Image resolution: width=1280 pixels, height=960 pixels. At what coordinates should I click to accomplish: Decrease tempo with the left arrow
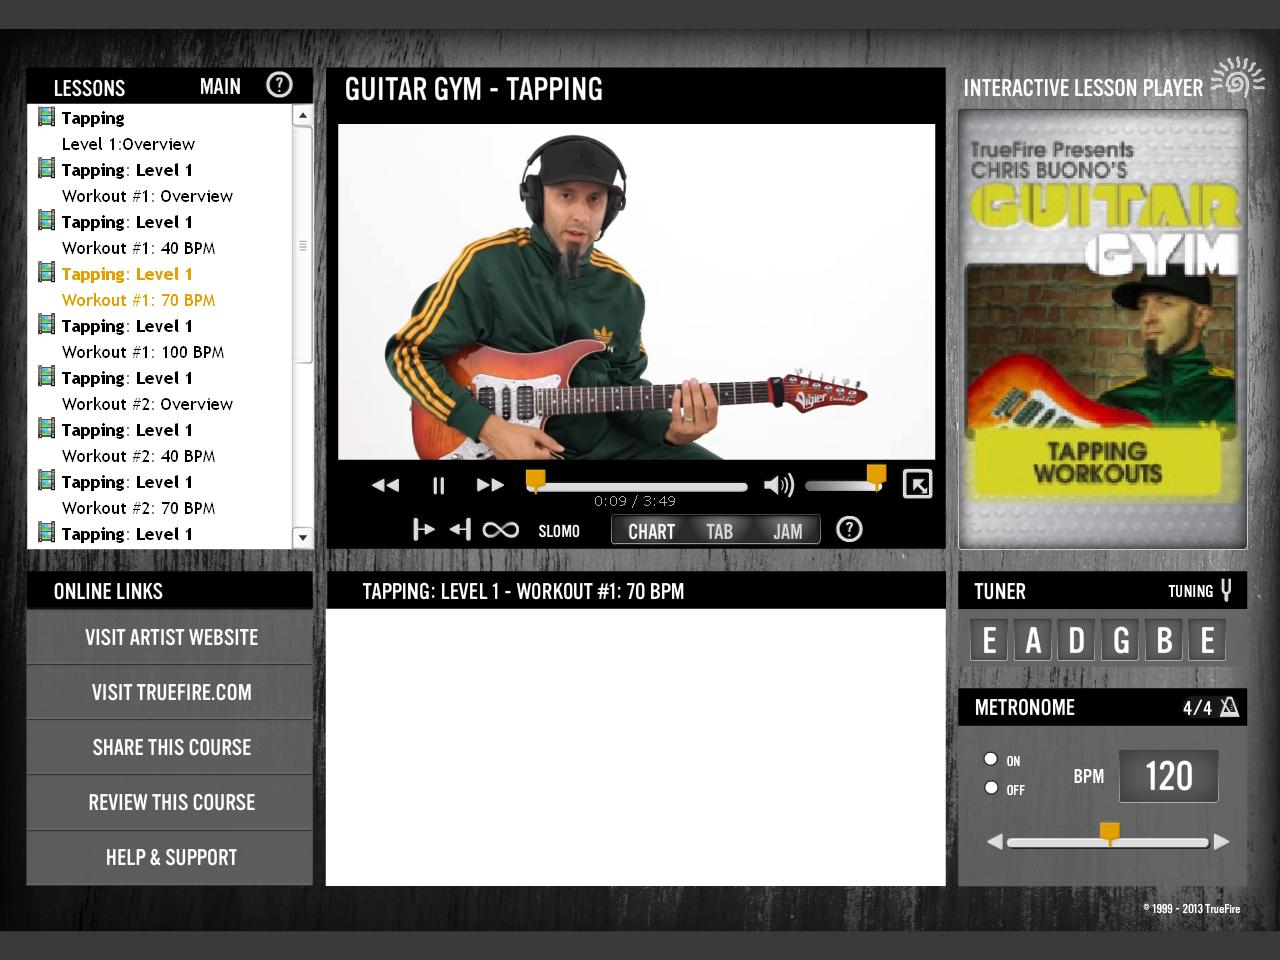(x=994, y=842)
